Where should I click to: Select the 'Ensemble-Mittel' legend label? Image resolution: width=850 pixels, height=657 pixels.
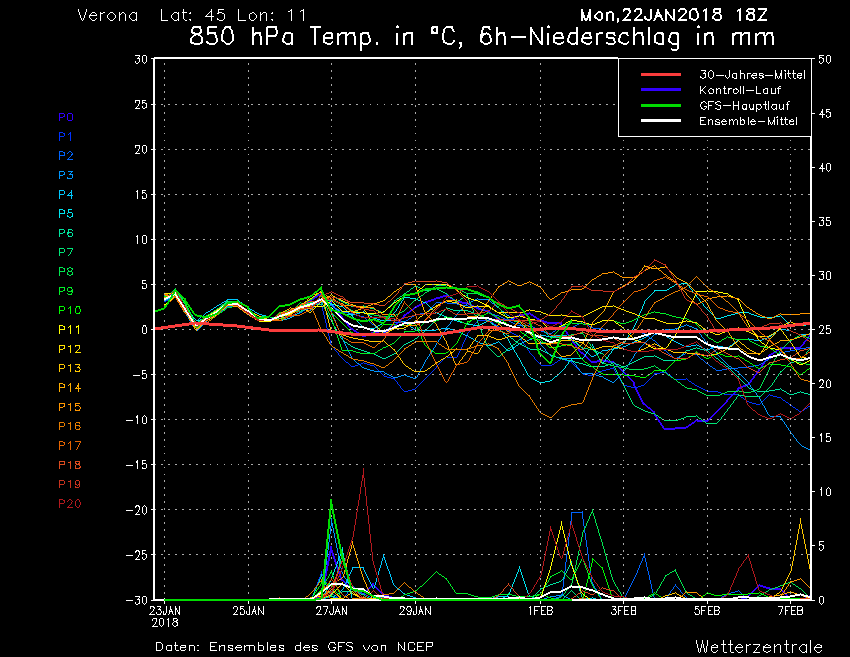[x=748, y=121]
